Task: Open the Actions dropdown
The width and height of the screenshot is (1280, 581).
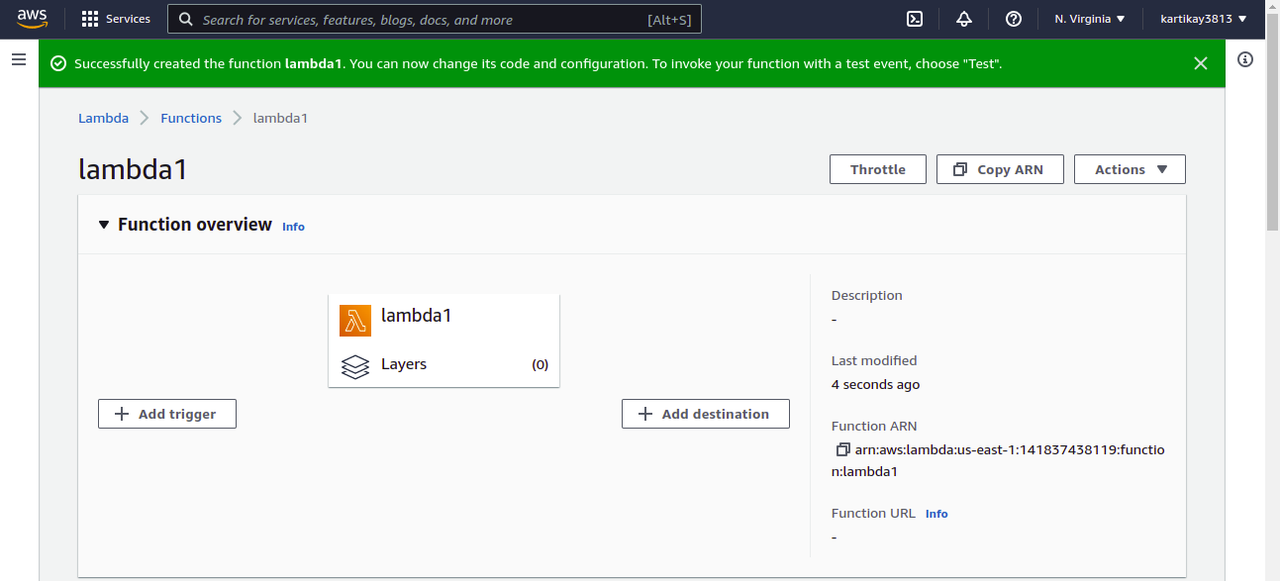Action: point(1130,169)
